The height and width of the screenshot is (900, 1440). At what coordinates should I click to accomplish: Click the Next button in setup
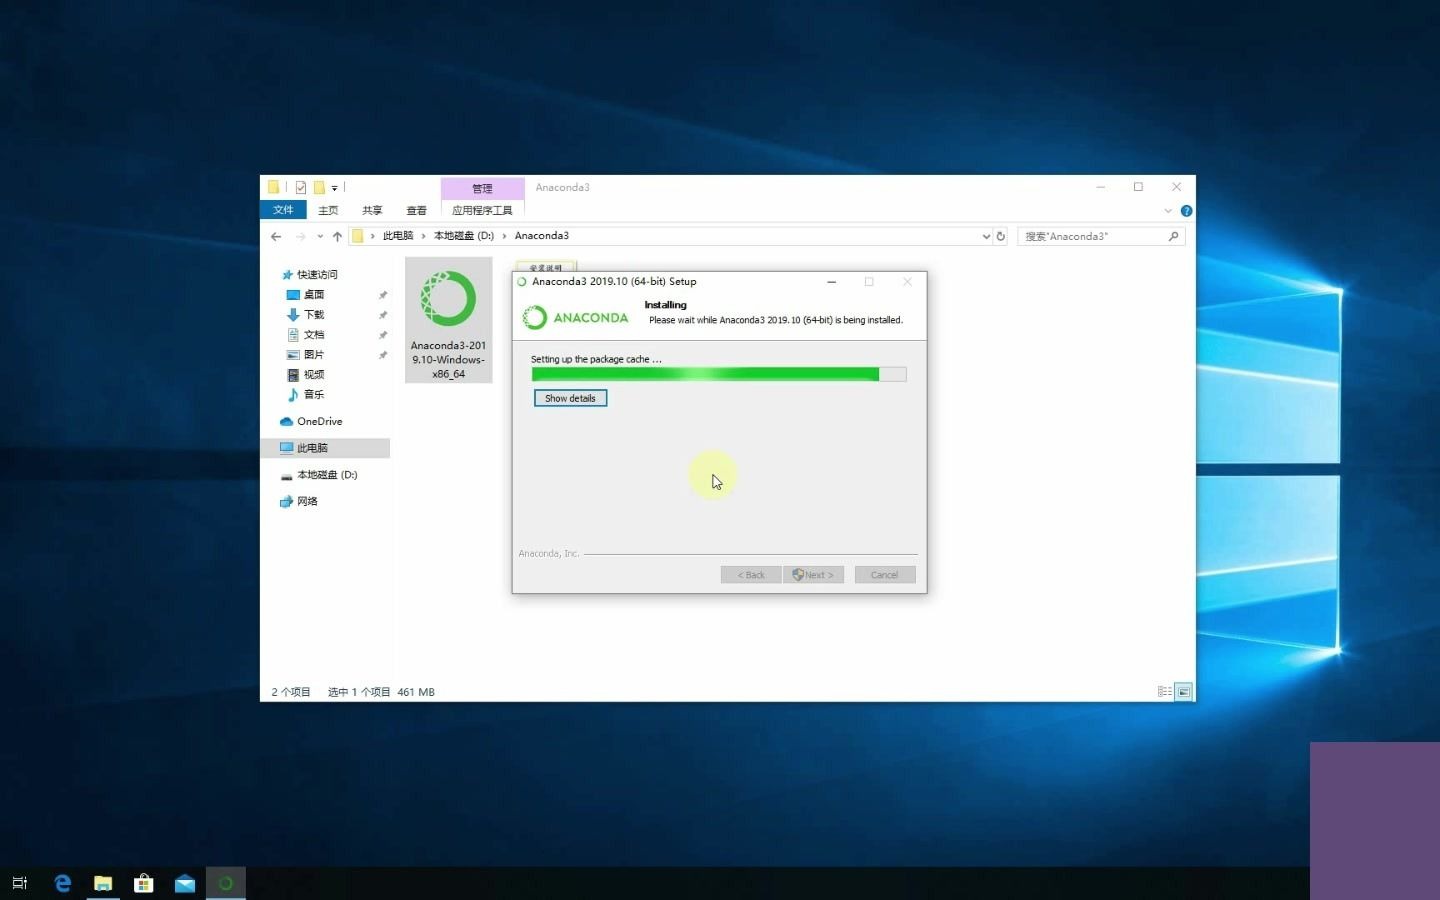814,575
